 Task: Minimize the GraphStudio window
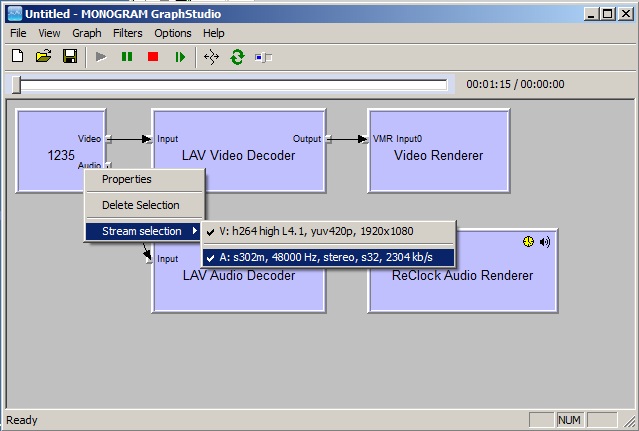click(591, 14)
